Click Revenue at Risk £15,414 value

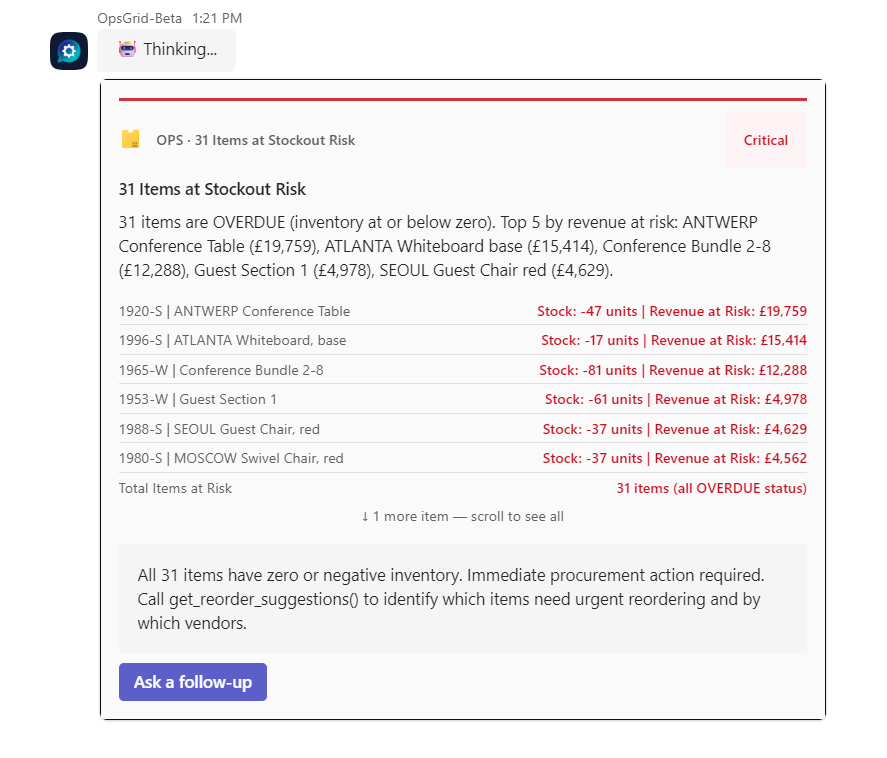(x=729, y=341)
